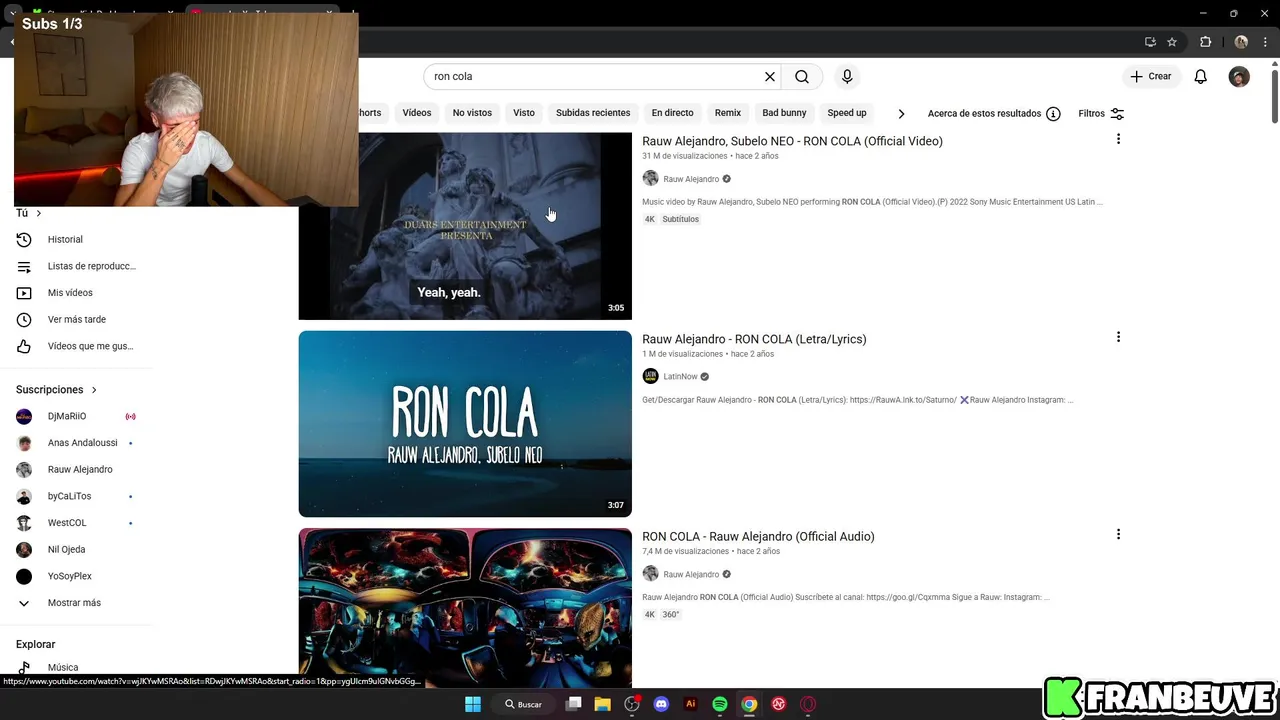This screenshot has width=1280, height=720.
Task: Play the RON COLA Official Audio thumbnail
Action: [465, 608]
